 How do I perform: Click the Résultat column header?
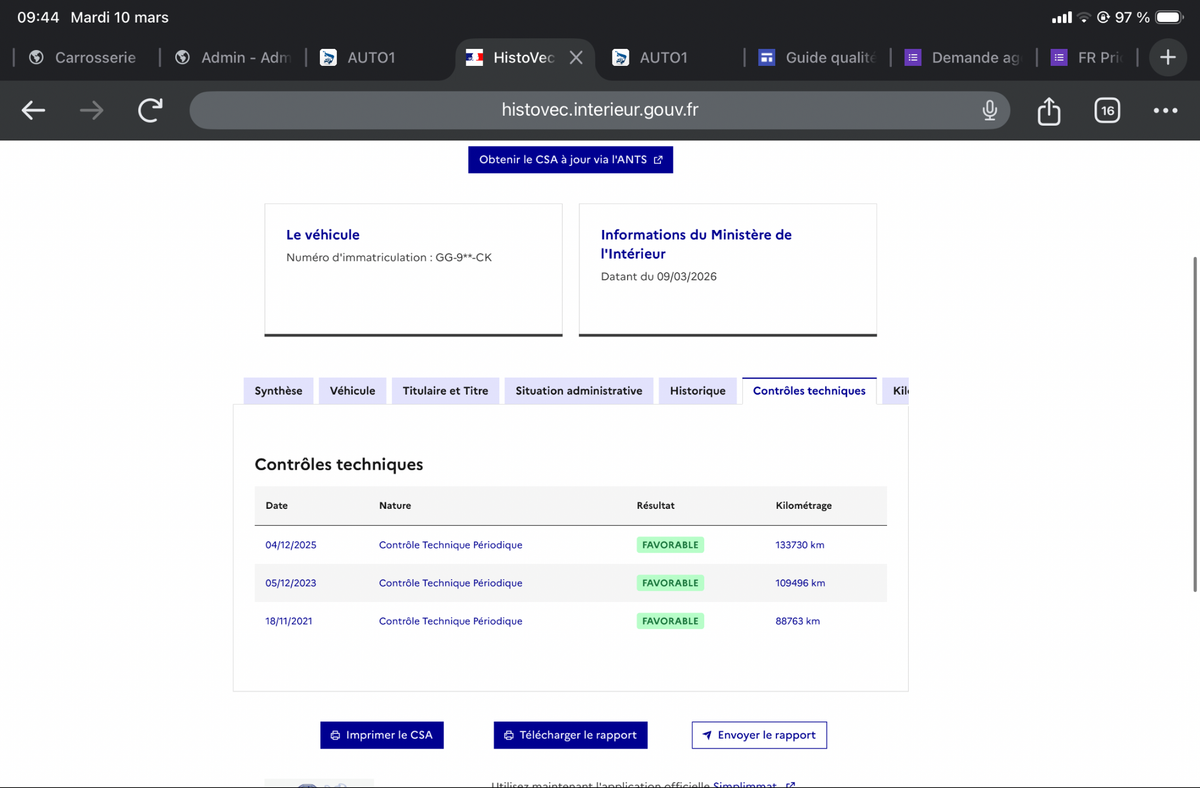pos(655,506)
